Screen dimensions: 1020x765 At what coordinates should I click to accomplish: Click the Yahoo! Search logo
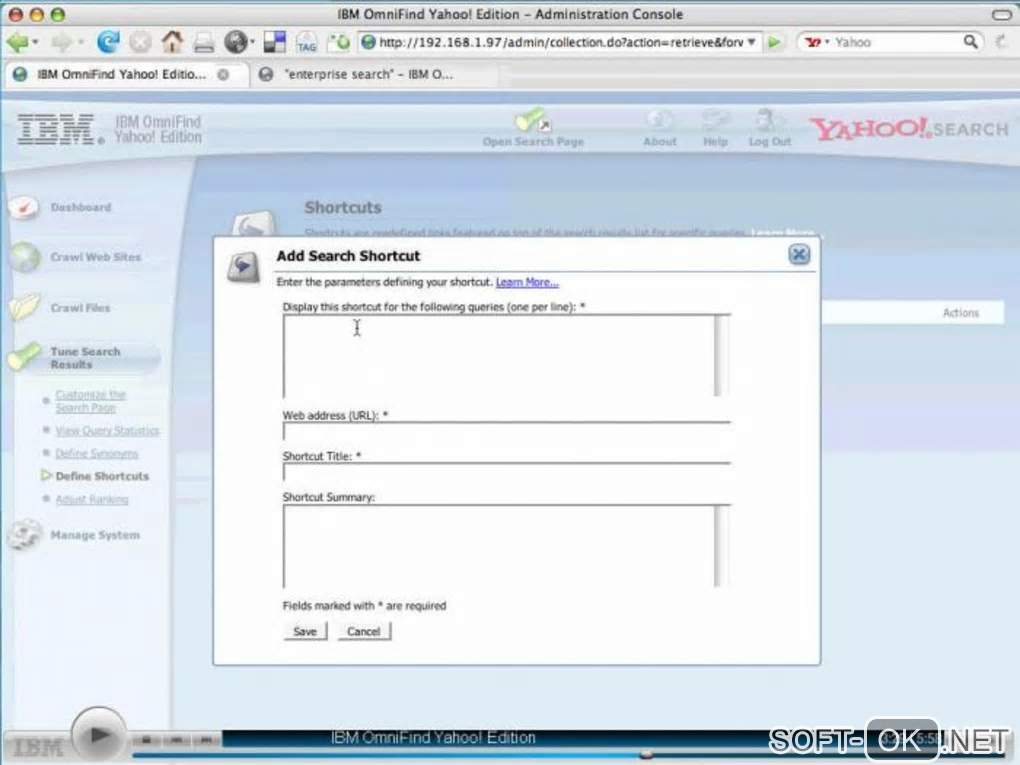[909, 129]
